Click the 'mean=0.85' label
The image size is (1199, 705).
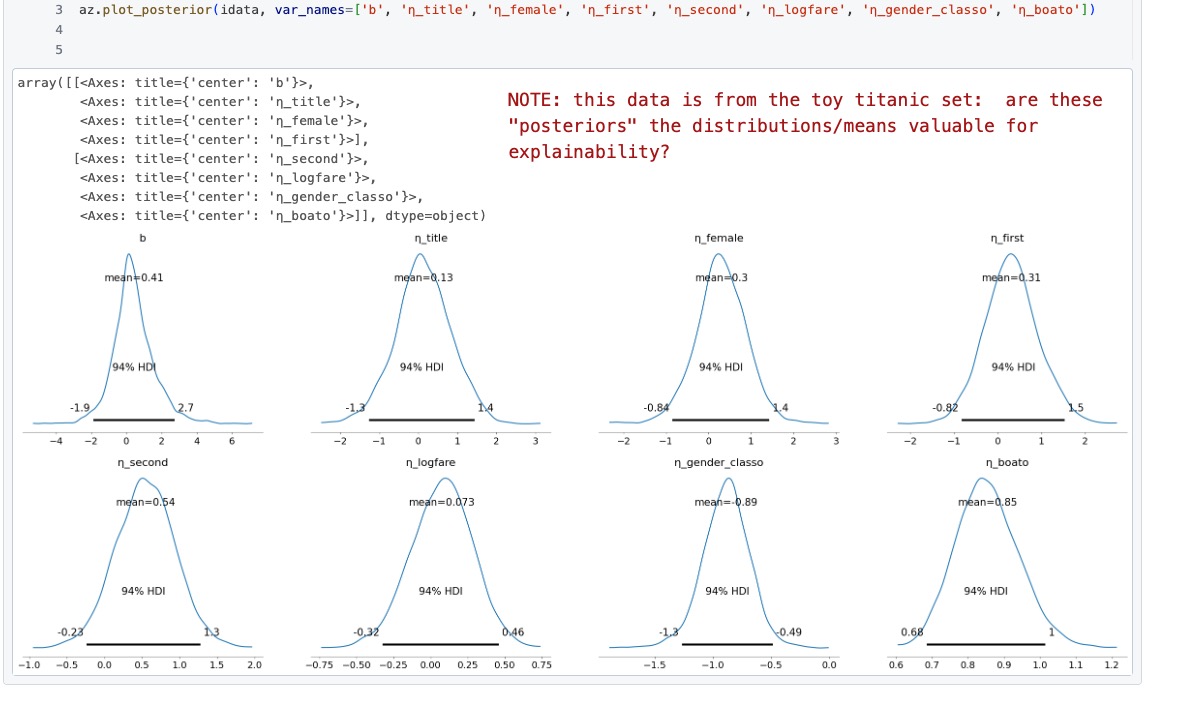tap(987, 502)
